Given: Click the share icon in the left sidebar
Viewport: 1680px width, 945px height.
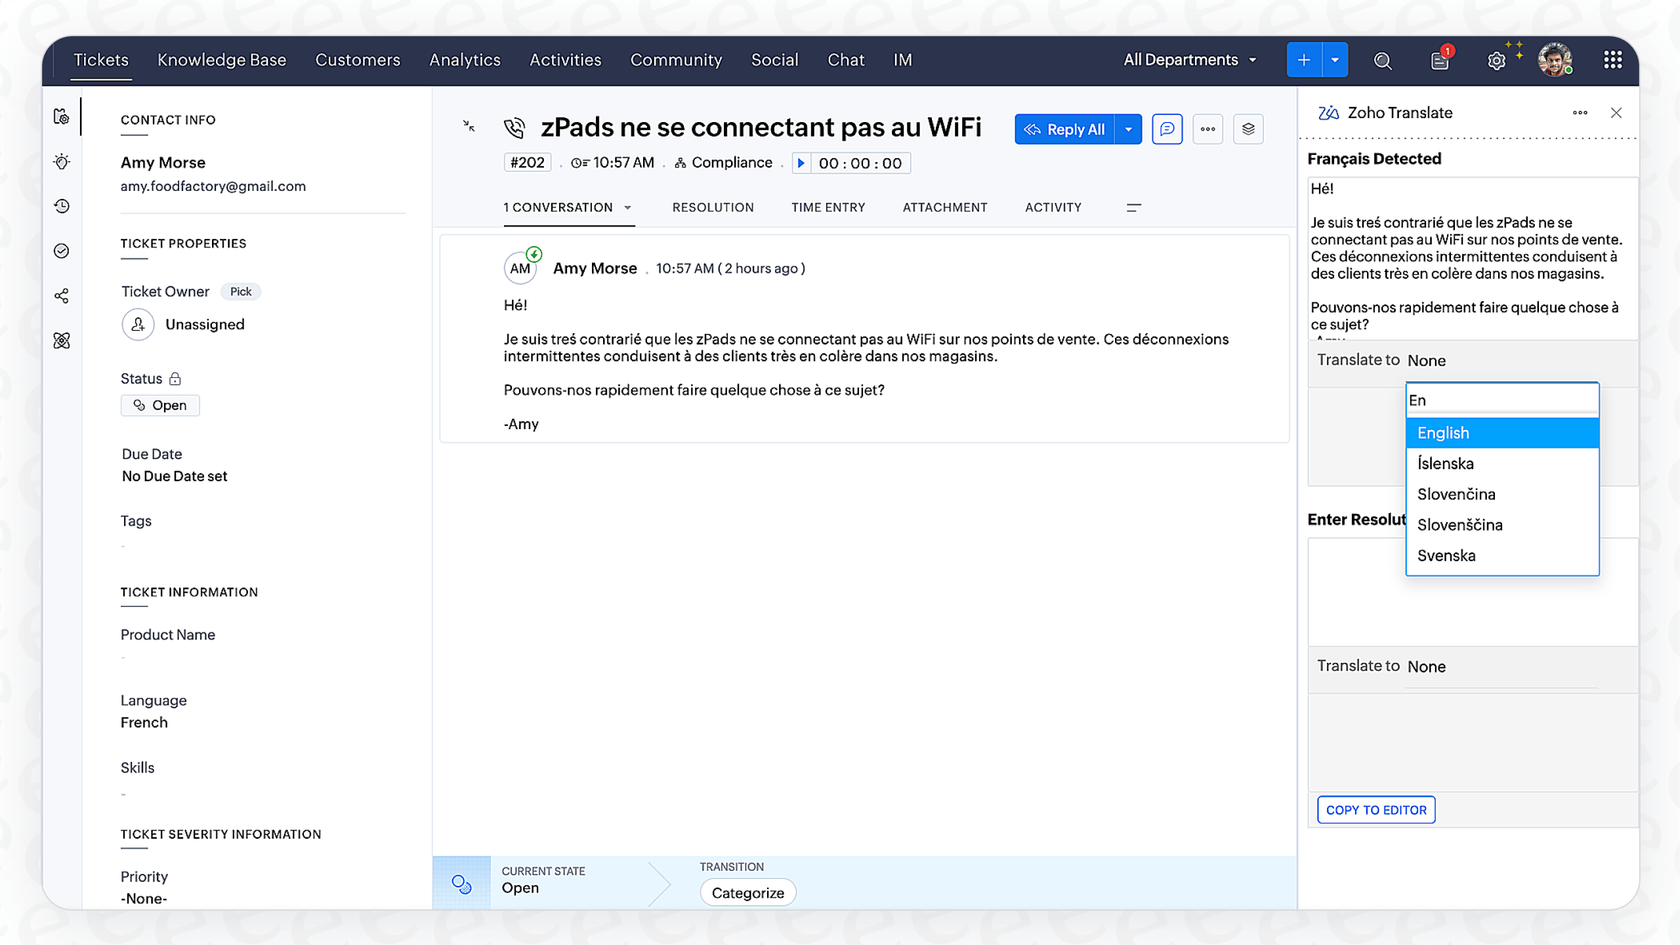Looking at the screenshot, I should coord(61,295).
